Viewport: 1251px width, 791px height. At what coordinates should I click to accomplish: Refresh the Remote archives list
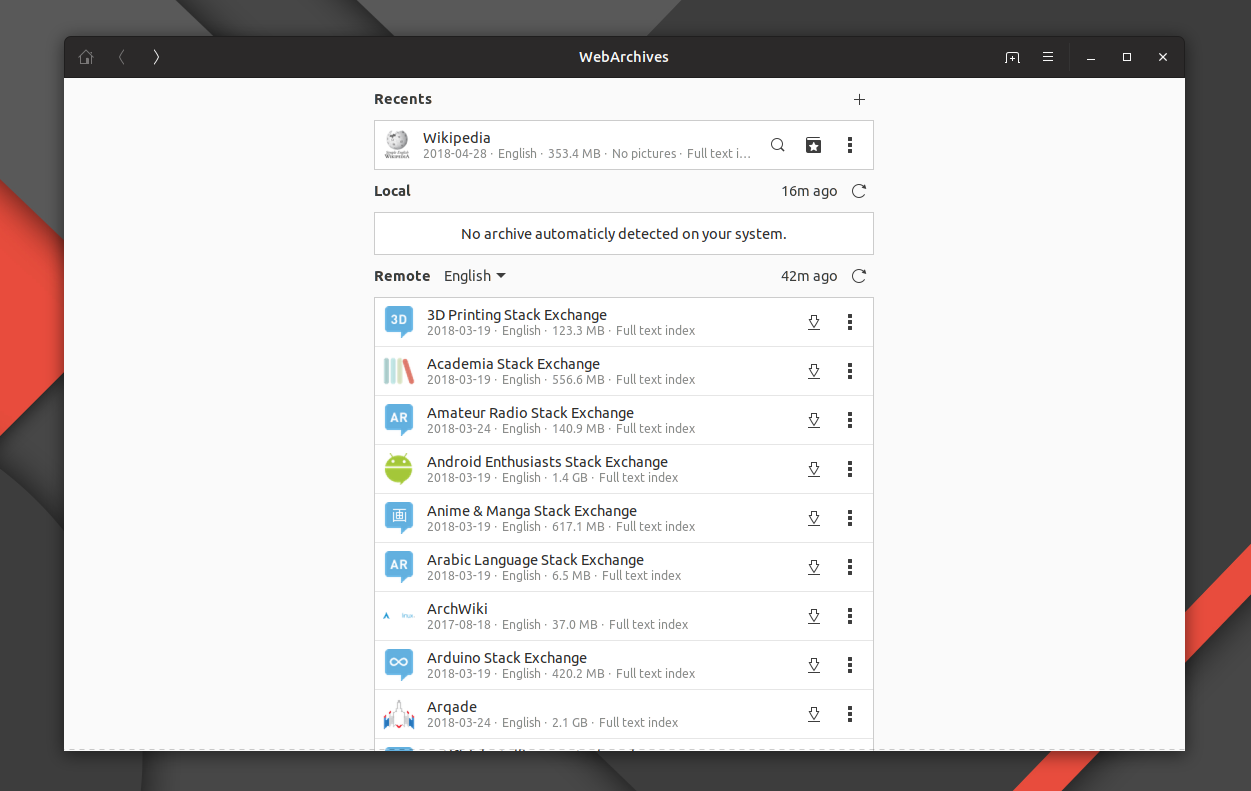click(x=859, y=276)
